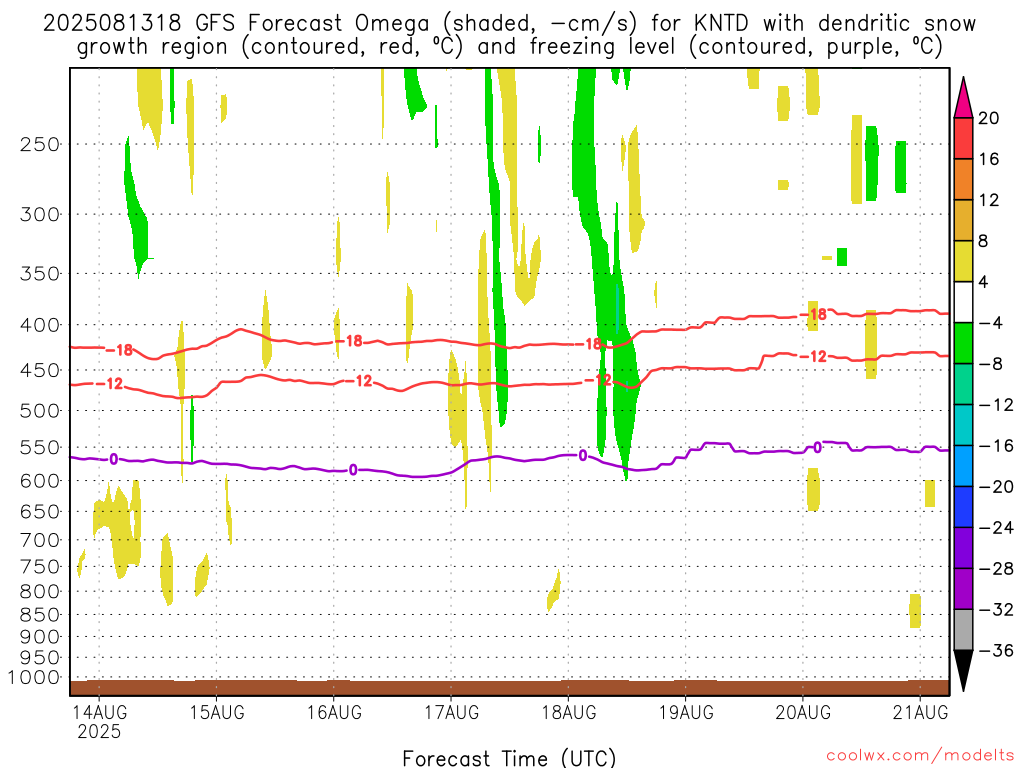
Task: Select the 21AUG date label
Action: click(920, 712)
